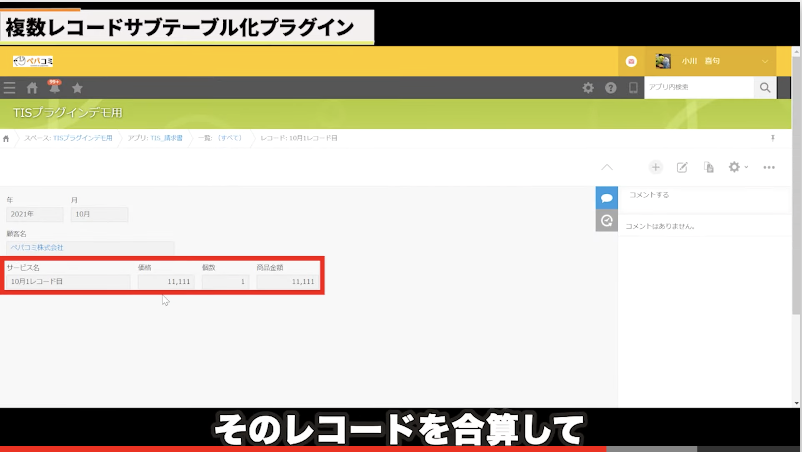
Task: Click the search magnifier button
Action: coord(765,88)
